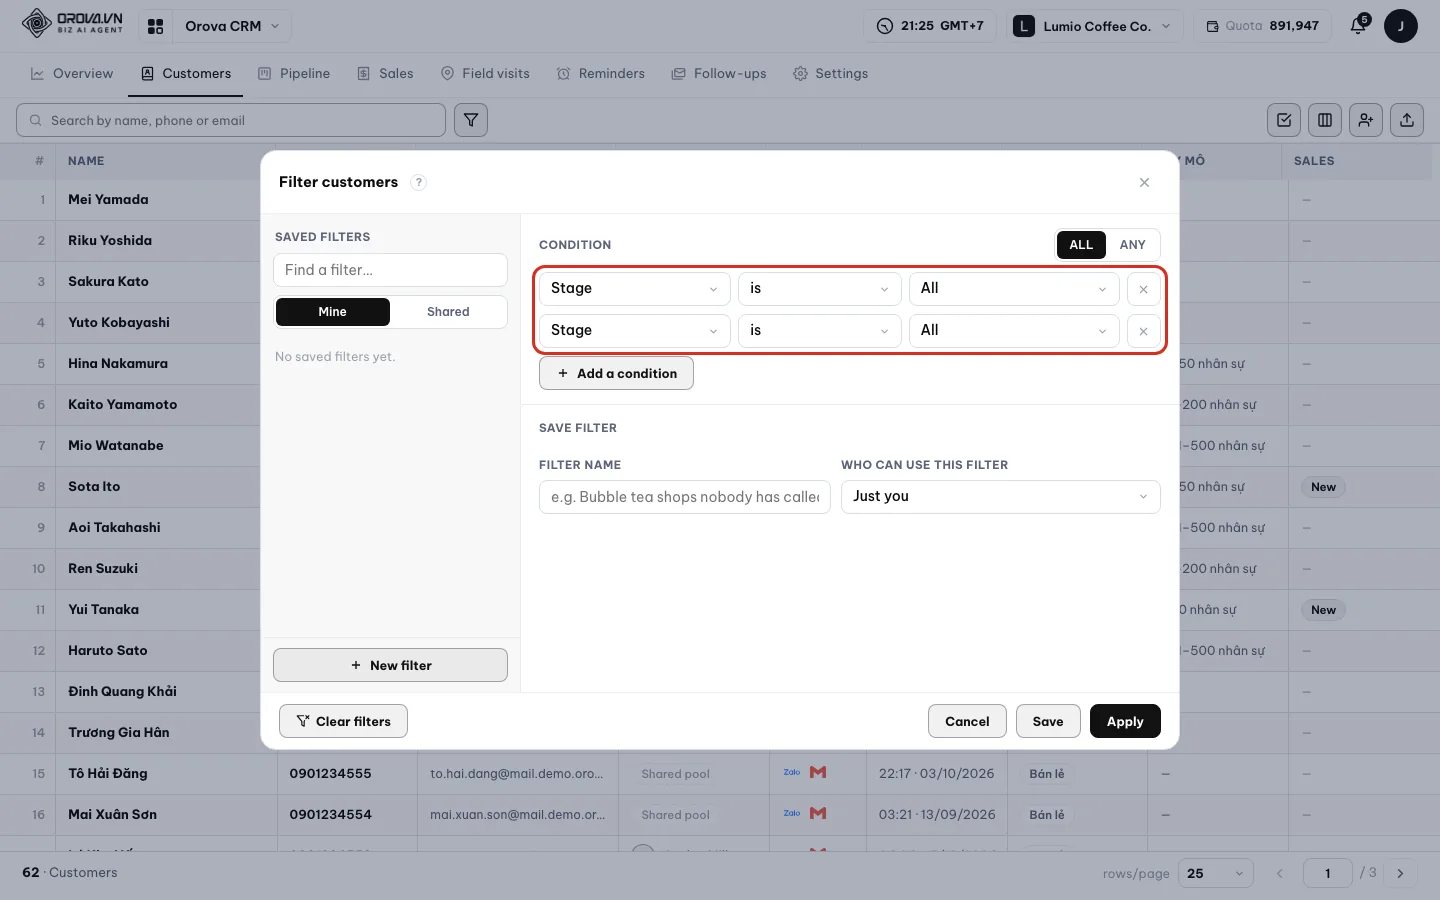Viewport: 1440px width, 900px height.
Task: Click the customer name Mei Yamada
Action: tap(108, 199)
